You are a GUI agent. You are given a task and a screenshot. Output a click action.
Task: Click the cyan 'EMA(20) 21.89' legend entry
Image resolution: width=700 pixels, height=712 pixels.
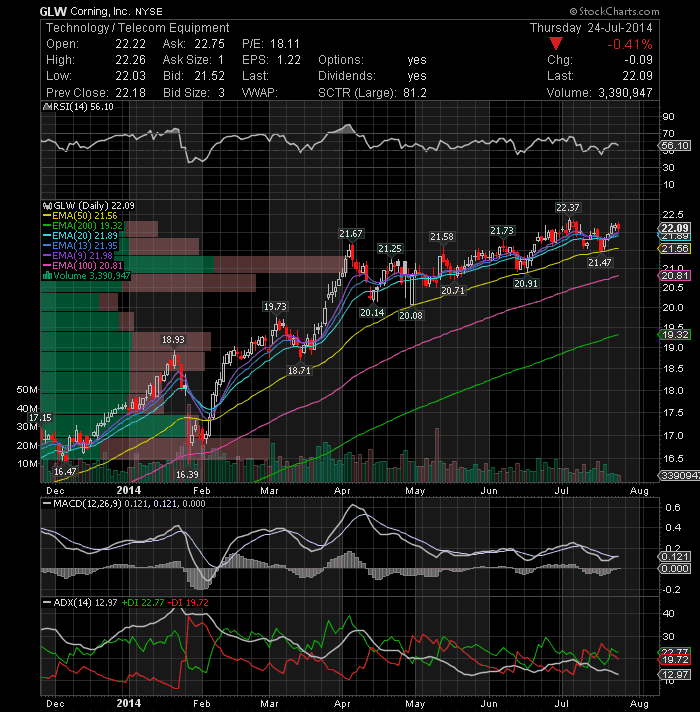pyautogui.click(x=80, y=236)
